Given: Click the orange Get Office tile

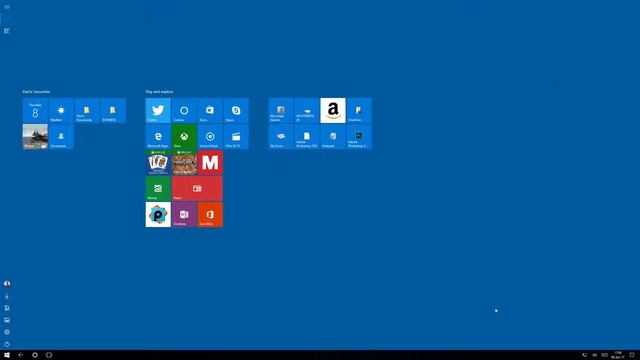Looking at the screenshot, I should (210, 215).
